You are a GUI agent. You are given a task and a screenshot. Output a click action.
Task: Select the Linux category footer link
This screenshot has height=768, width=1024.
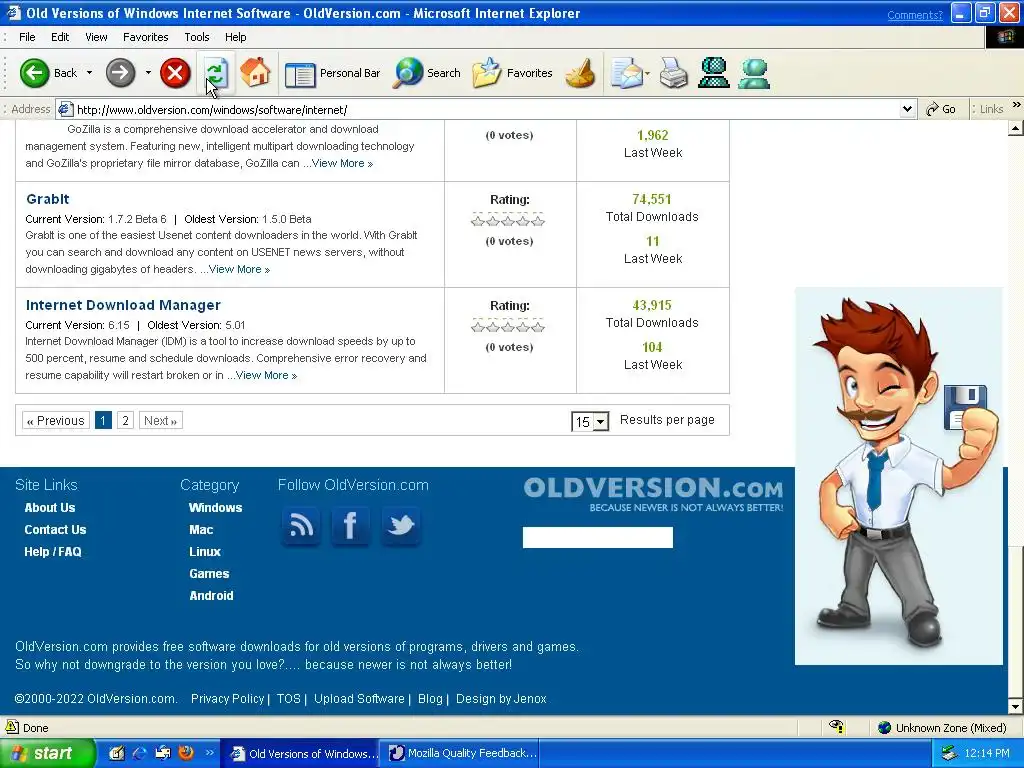click(x=205, y=552)
